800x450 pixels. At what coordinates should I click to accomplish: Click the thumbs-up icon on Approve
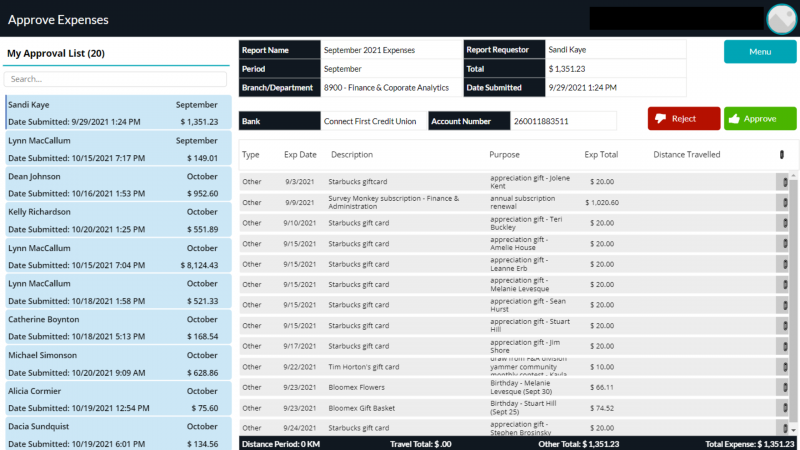click(x=734, y=119)
